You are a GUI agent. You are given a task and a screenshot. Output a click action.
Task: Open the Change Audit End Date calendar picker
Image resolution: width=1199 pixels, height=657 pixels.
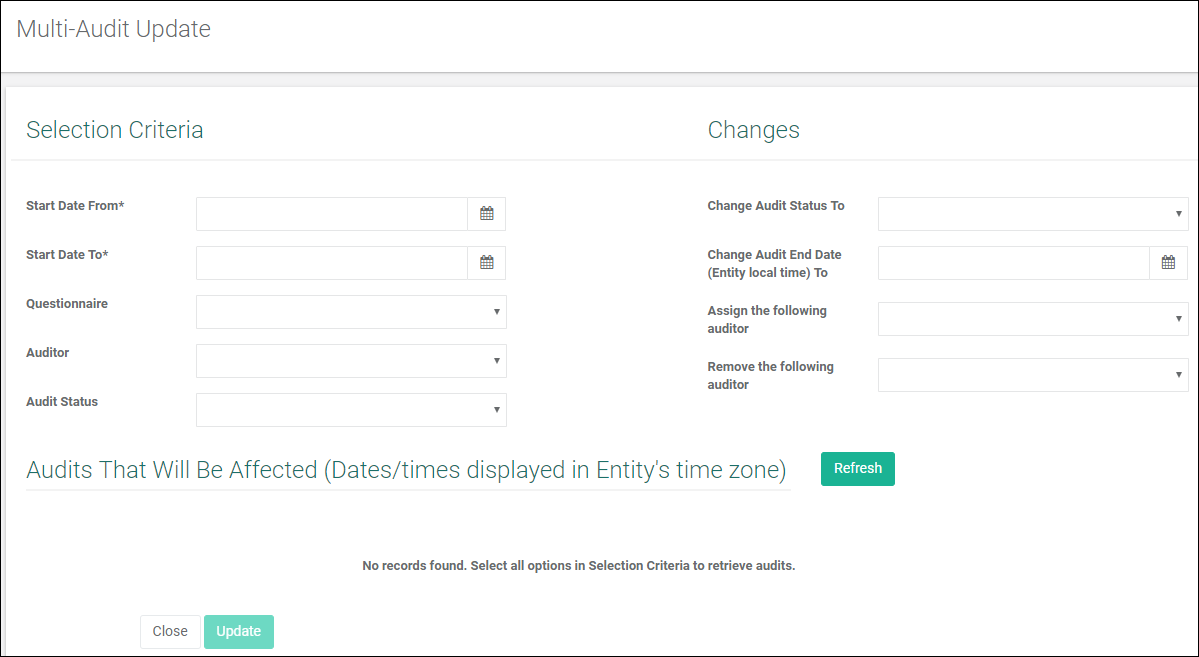(1167, 262)
